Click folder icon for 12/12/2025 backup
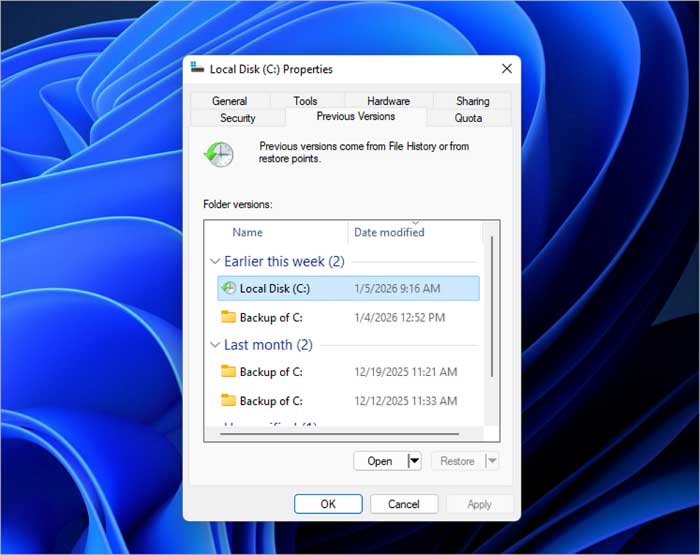 (229, 401)
